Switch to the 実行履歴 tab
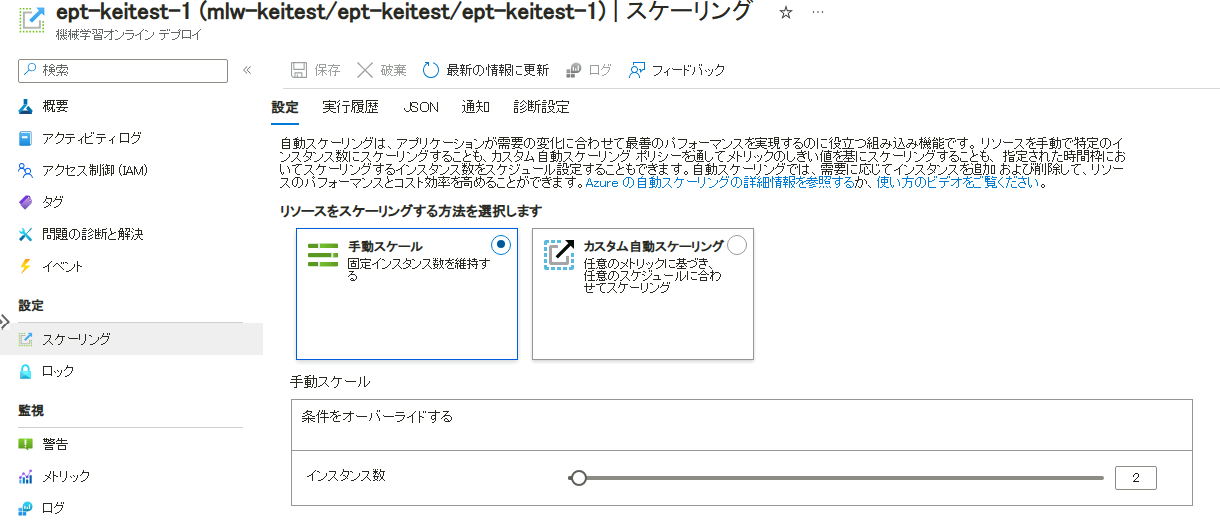This screenshot has width=1220, height=522. [350, 107]
